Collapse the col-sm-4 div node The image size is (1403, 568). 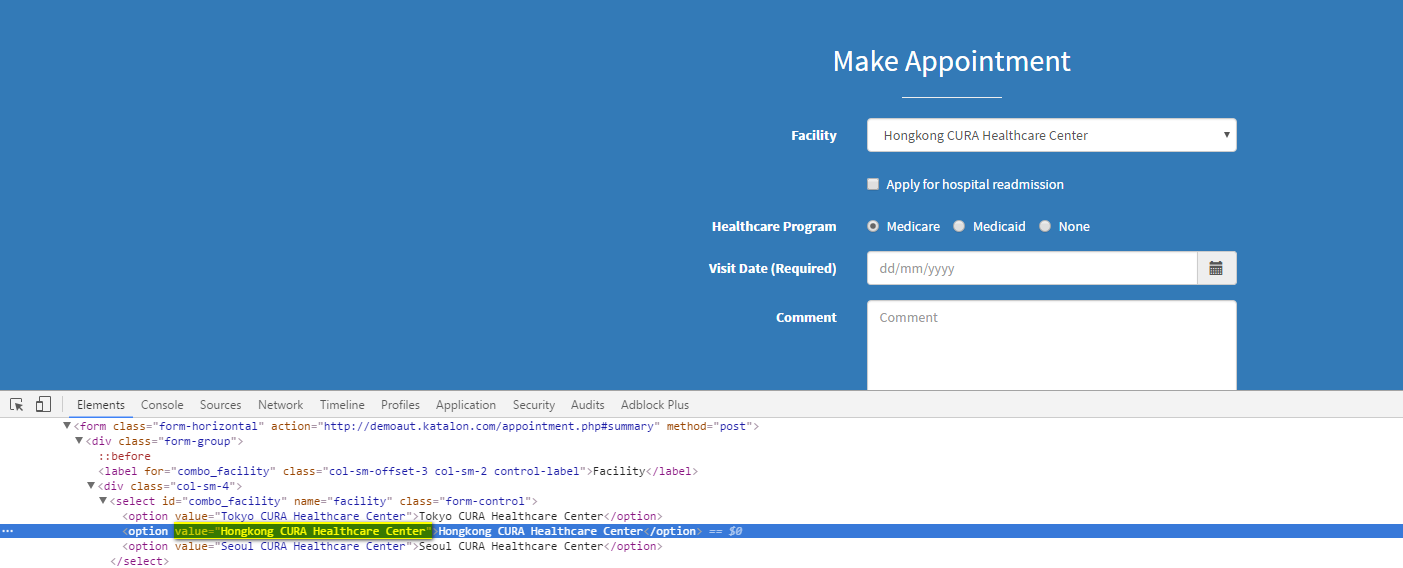coord(91,486)
